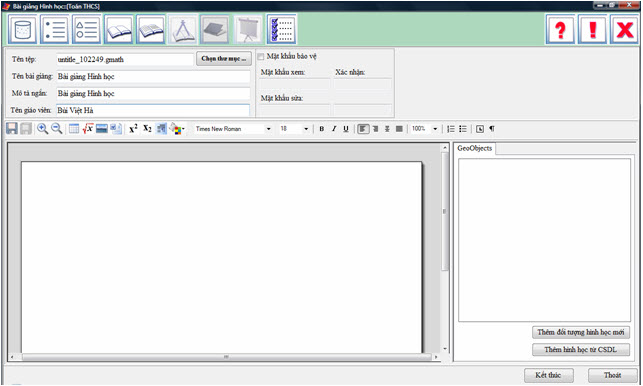Enable the Mật khẩu bảo vệ checkbox
This screenshot has width=643, height=386.
tap(261, 57)
